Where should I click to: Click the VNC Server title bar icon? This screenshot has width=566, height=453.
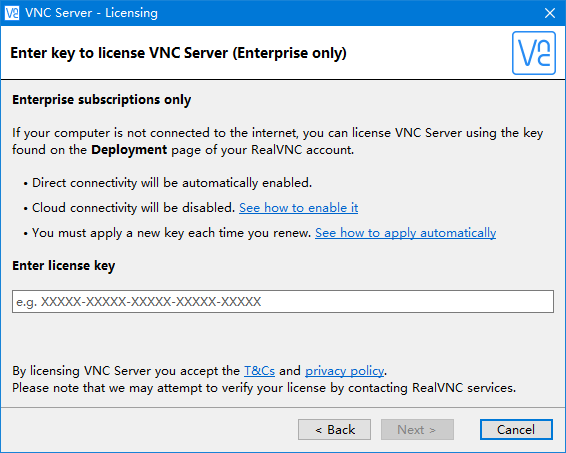tap(12, 13)
